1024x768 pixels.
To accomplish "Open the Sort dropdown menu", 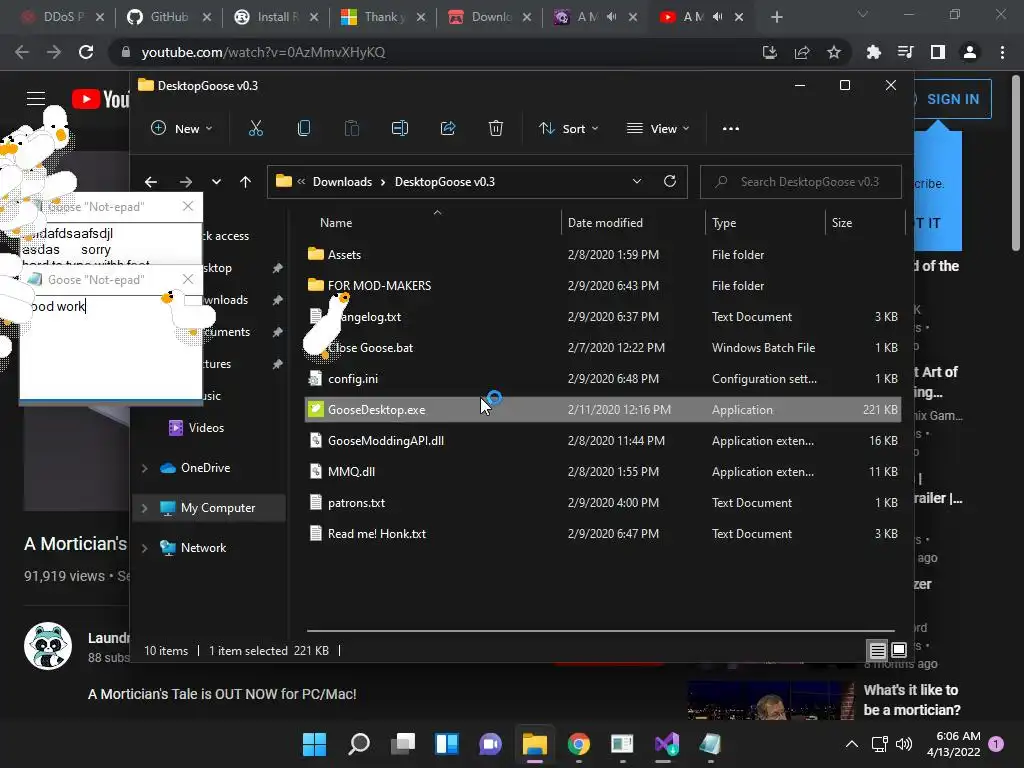I will pos(568,129).
